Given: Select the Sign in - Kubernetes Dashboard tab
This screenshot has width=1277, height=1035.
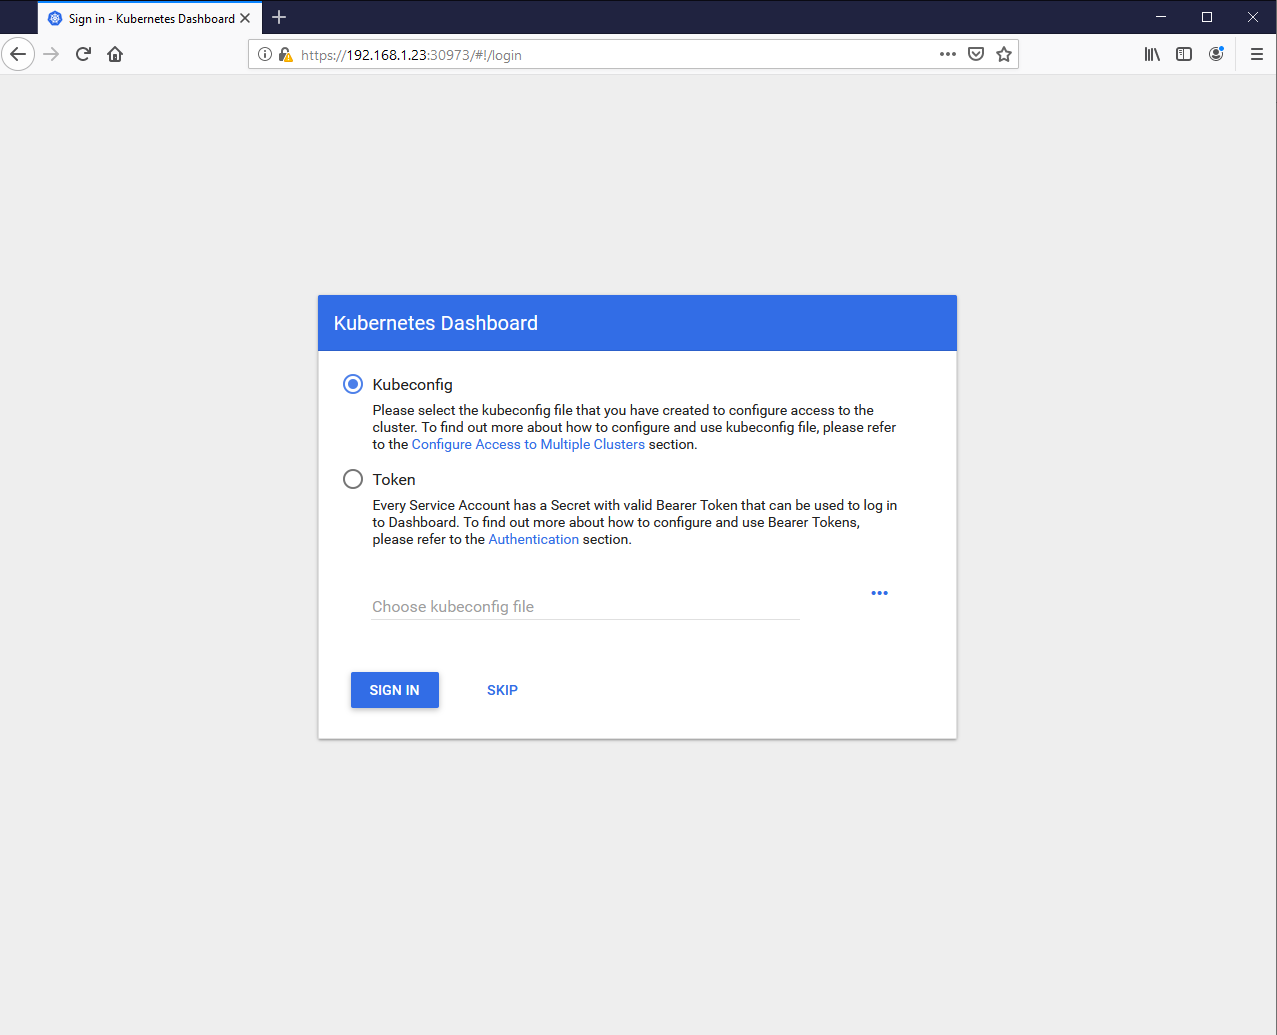Looking at the screenshot, I should 150,18.
